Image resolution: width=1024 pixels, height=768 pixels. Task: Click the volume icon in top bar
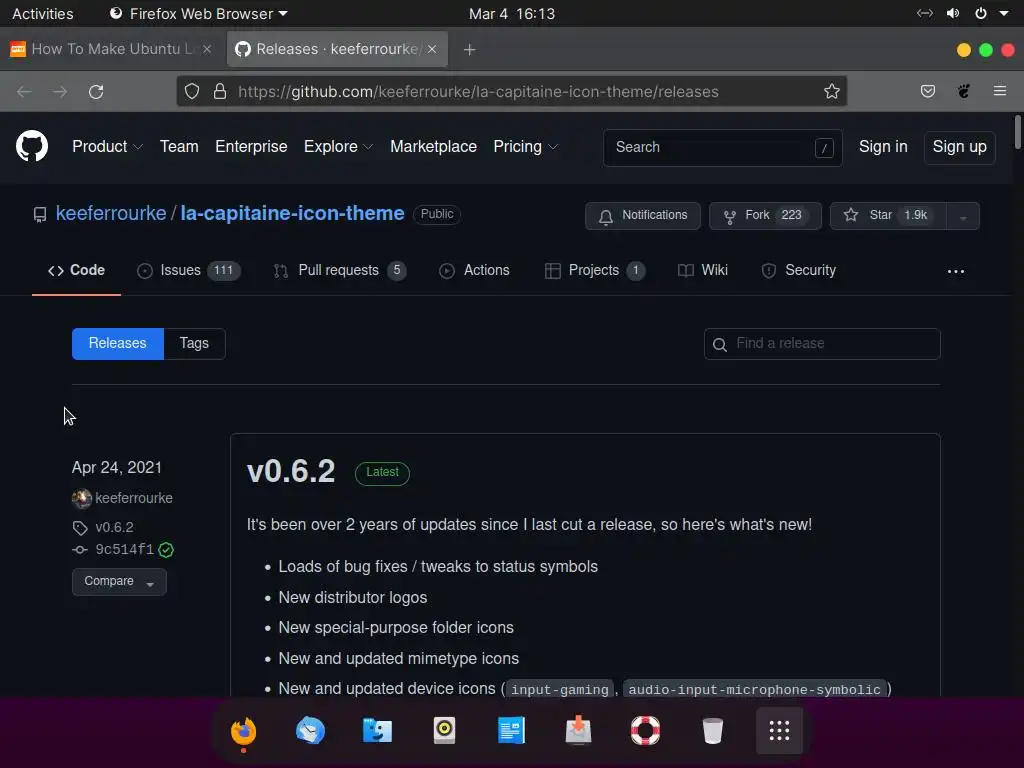(x=953, y=14)
